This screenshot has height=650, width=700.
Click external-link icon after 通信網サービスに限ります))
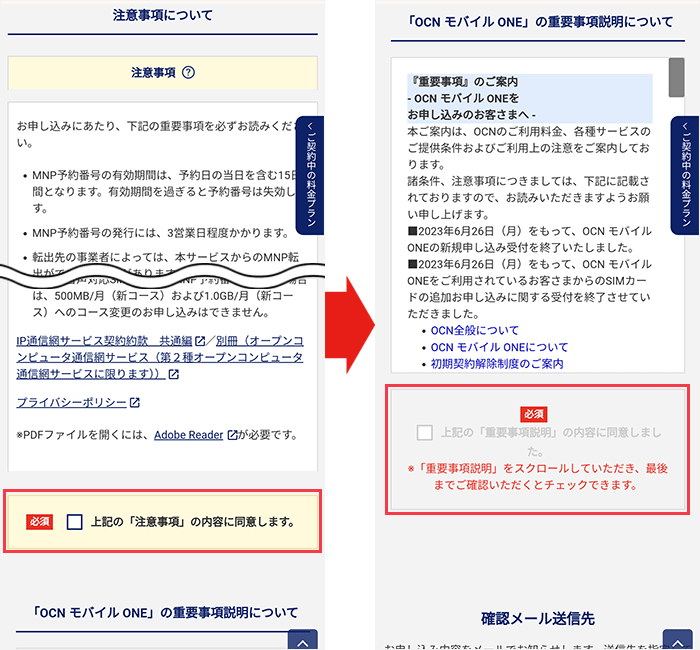point(174,374)
